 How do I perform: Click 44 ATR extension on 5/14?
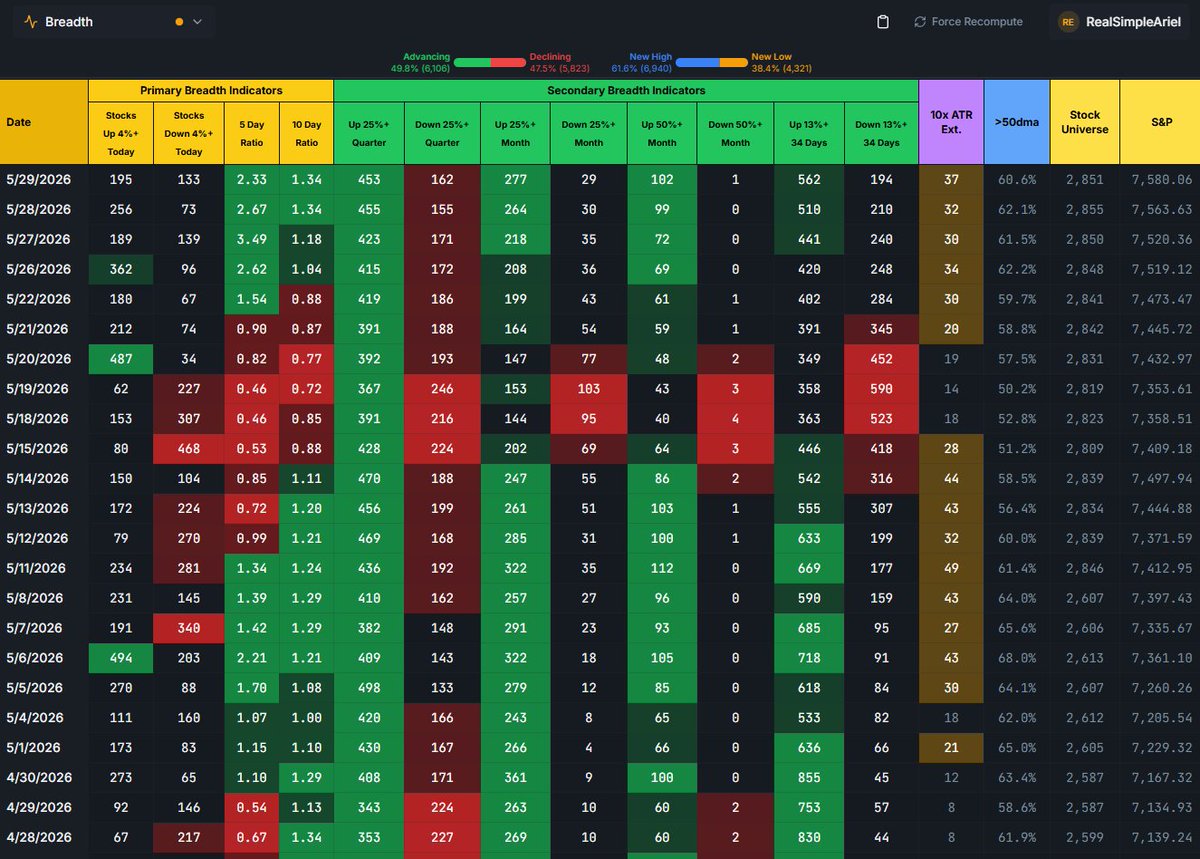951,479
